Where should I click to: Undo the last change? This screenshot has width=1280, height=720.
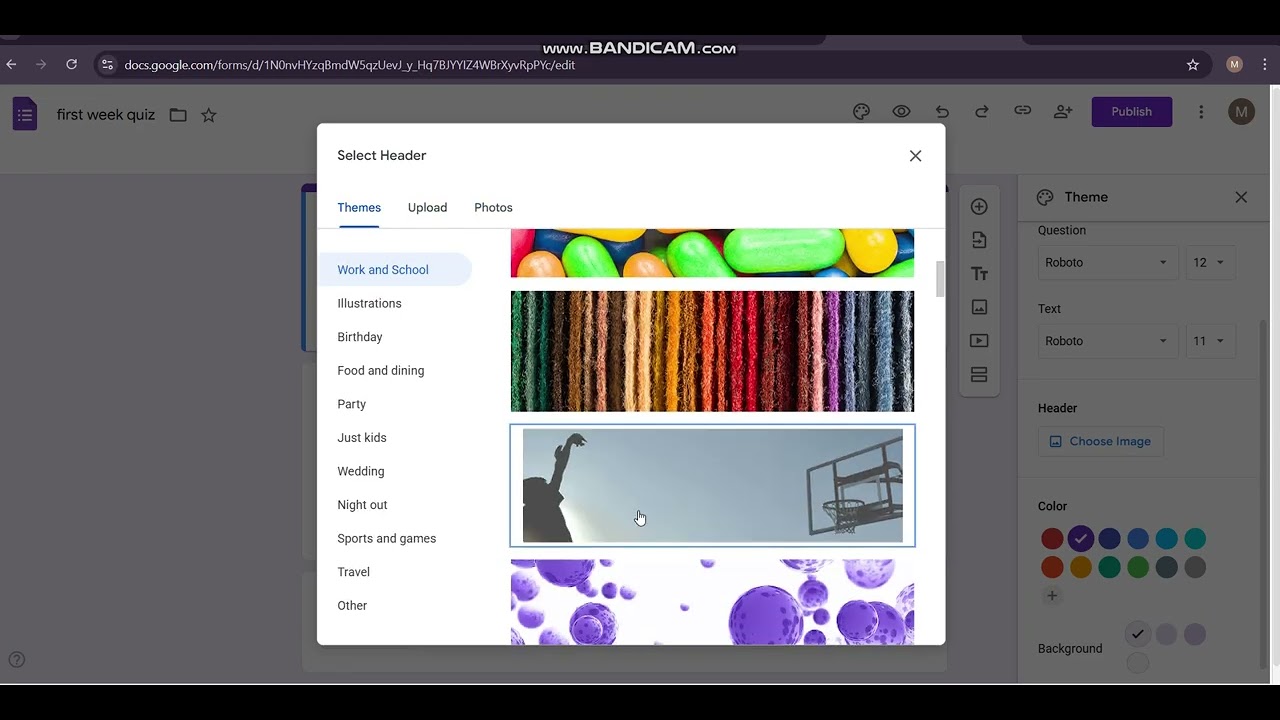[942, 112]
